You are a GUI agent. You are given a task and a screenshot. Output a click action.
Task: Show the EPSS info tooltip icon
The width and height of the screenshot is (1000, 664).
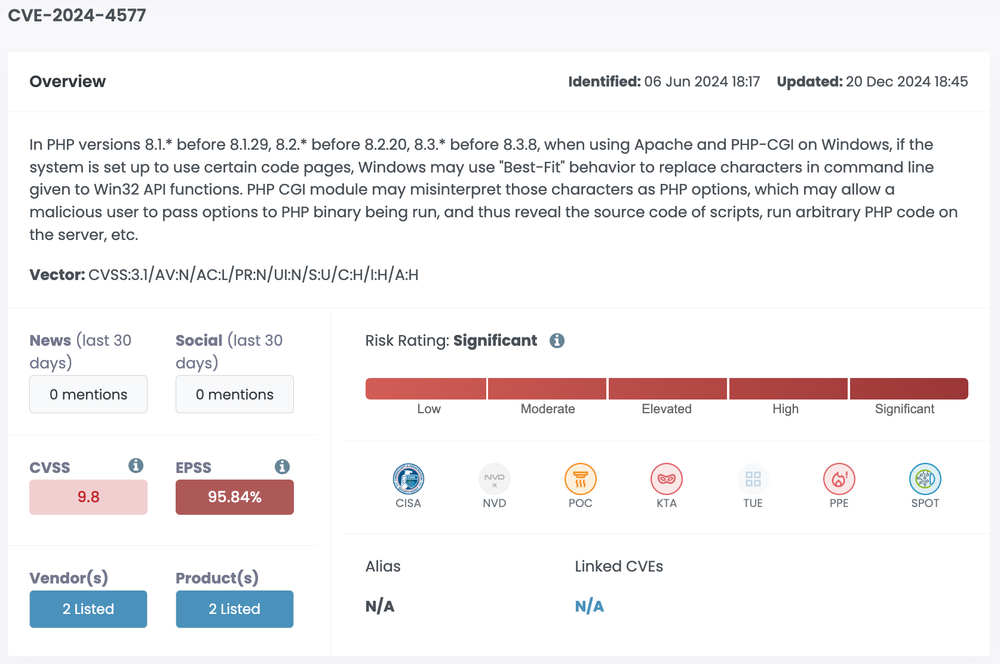282,466
